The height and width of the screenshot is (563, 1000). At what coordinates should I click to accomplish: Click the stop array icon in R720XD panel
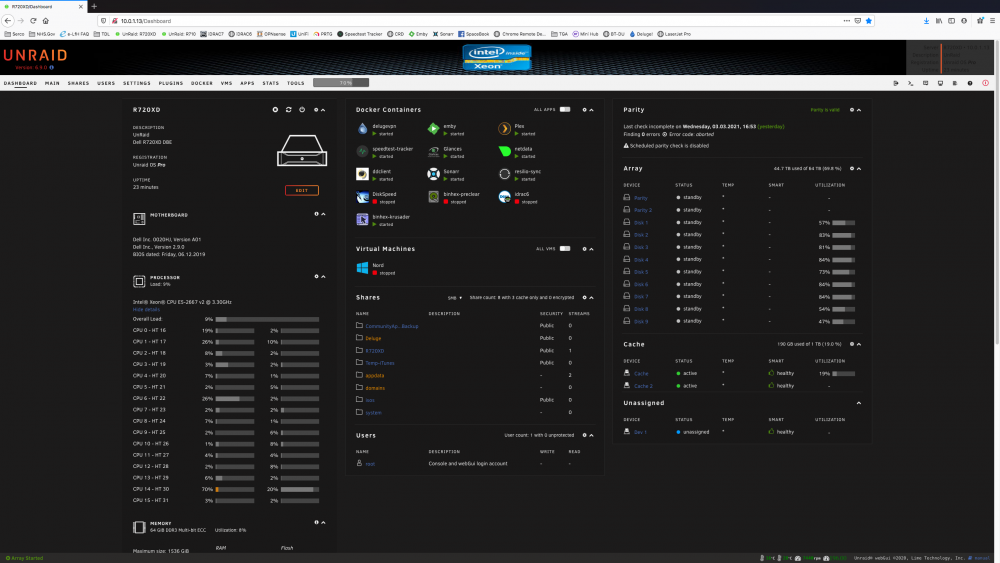[x=276, y=110]
